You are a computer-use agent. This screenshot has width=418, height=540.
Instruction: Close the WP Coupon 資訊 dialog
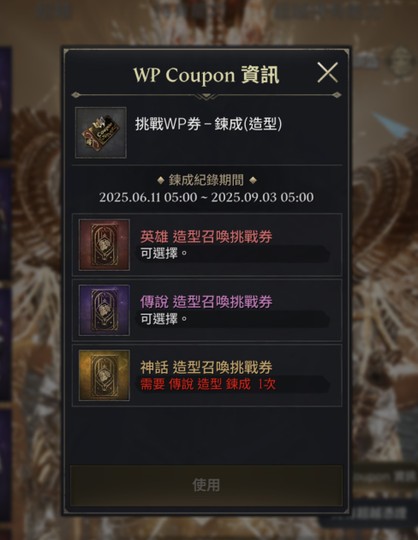click(x=327, y=73)
